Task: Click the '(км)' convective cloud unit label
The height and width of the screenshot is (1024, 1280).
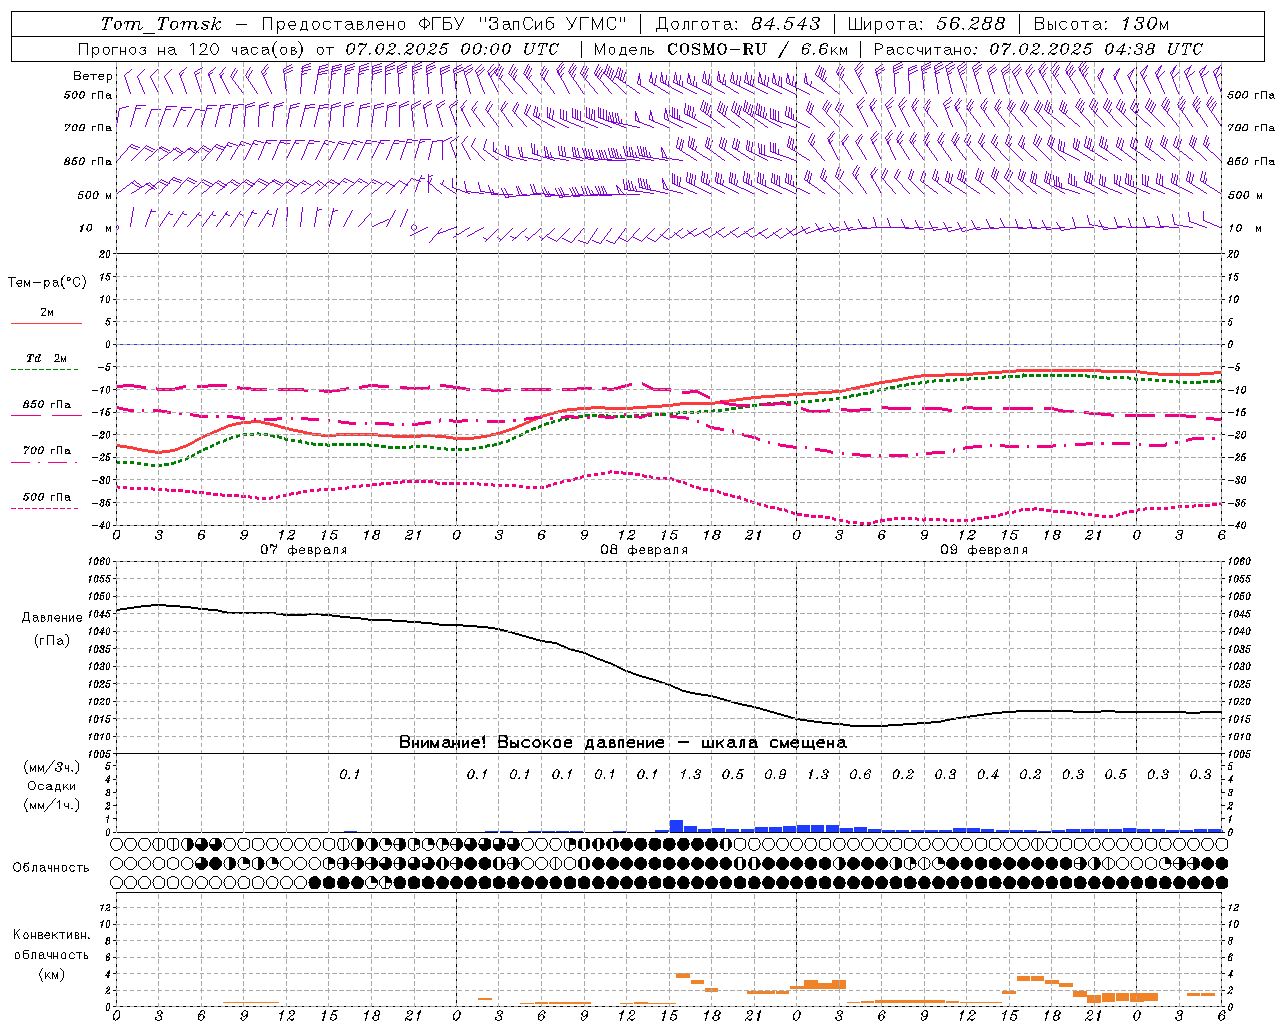Action: point(51,975)
